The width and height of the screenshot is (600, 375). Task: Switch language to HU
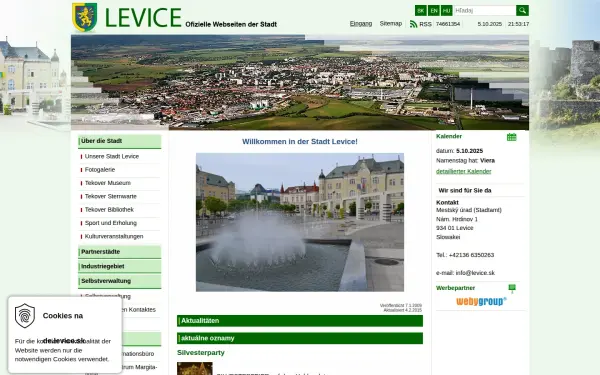[447, 10]
